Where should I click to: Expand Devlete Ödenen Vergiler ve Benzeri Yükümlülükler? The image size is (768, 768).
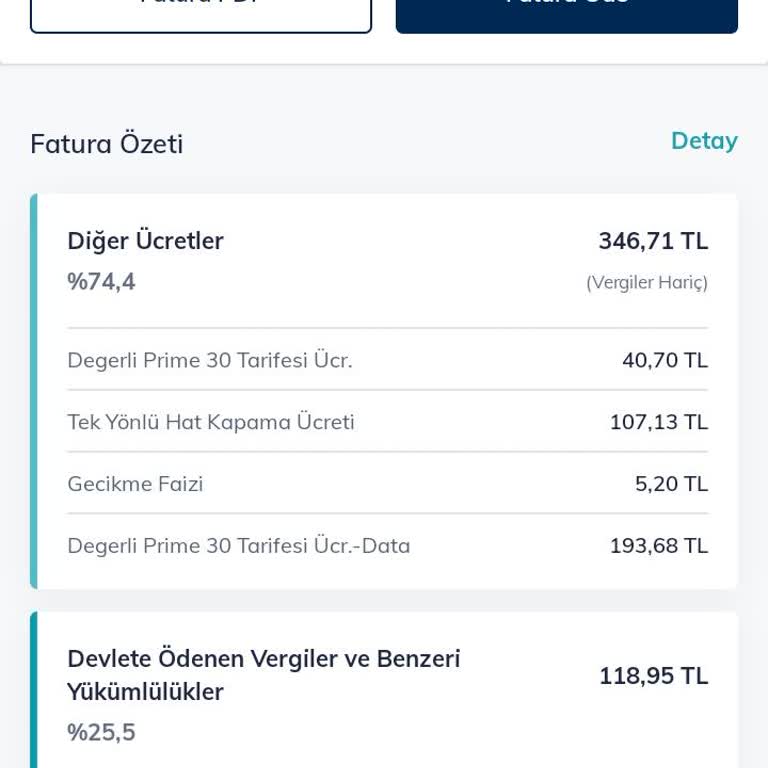coord(264,675)
